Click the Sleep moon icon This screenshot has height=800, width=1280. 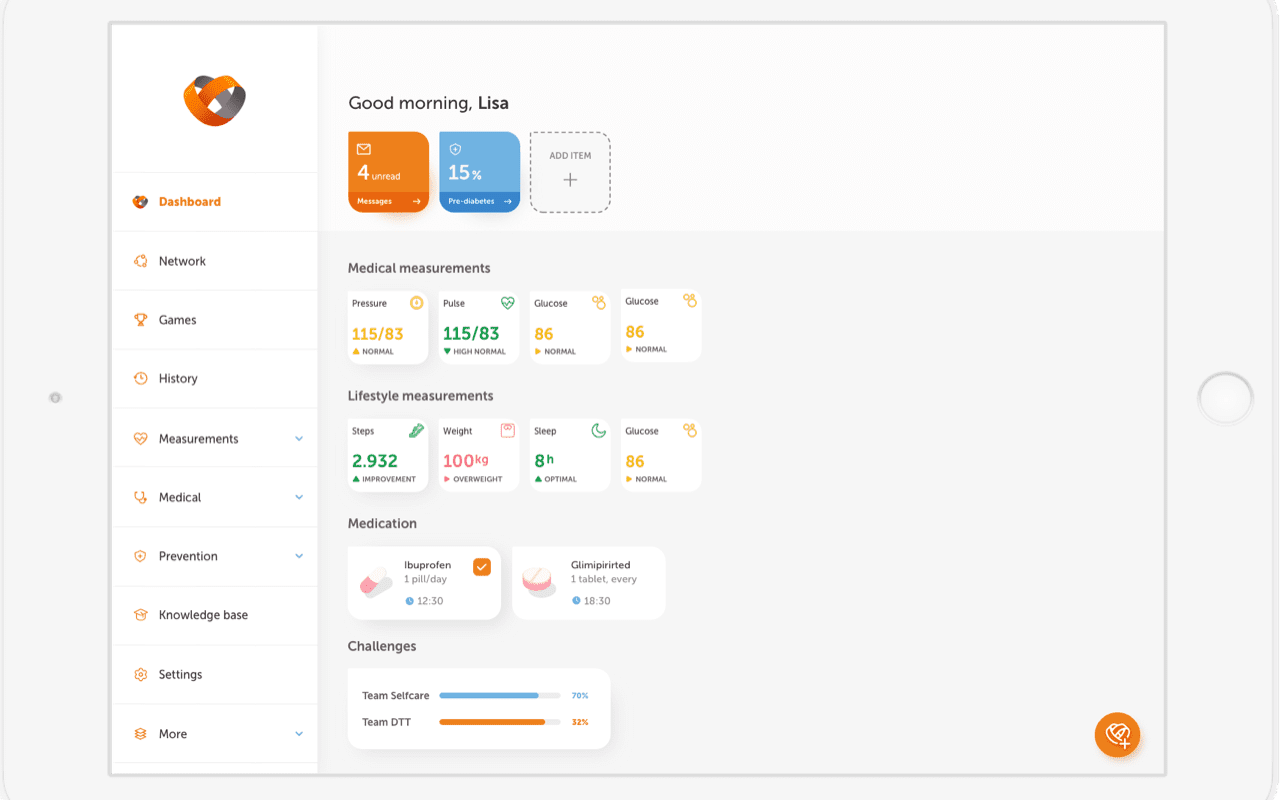coord(598,431)
